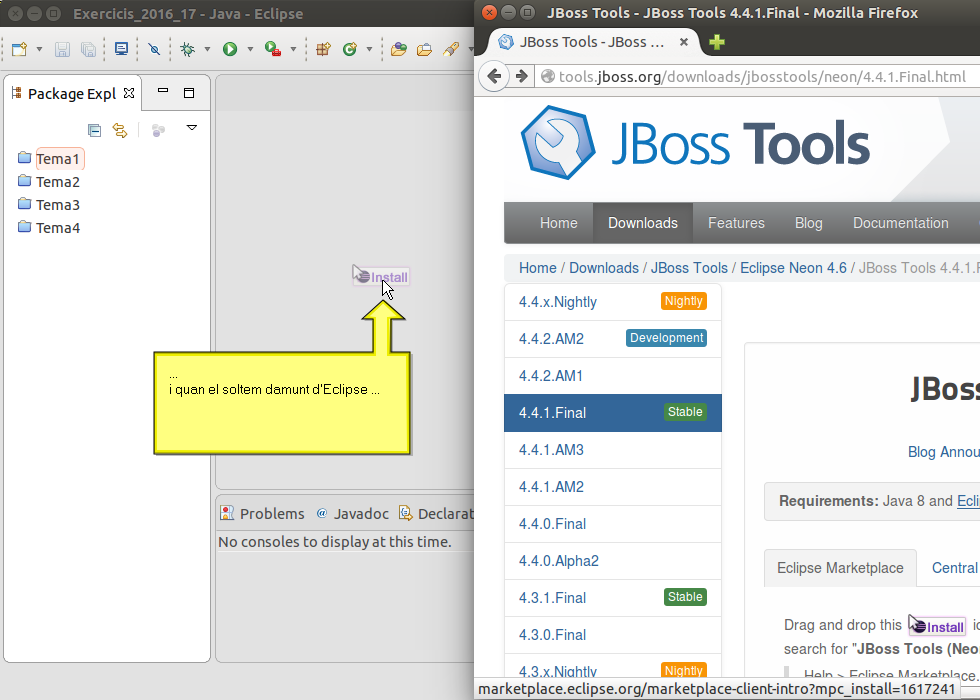Viewport: 980px width, 700px height.
Task: Expand the External Tools dropdown arrow
Action: [x=292, y=49]
